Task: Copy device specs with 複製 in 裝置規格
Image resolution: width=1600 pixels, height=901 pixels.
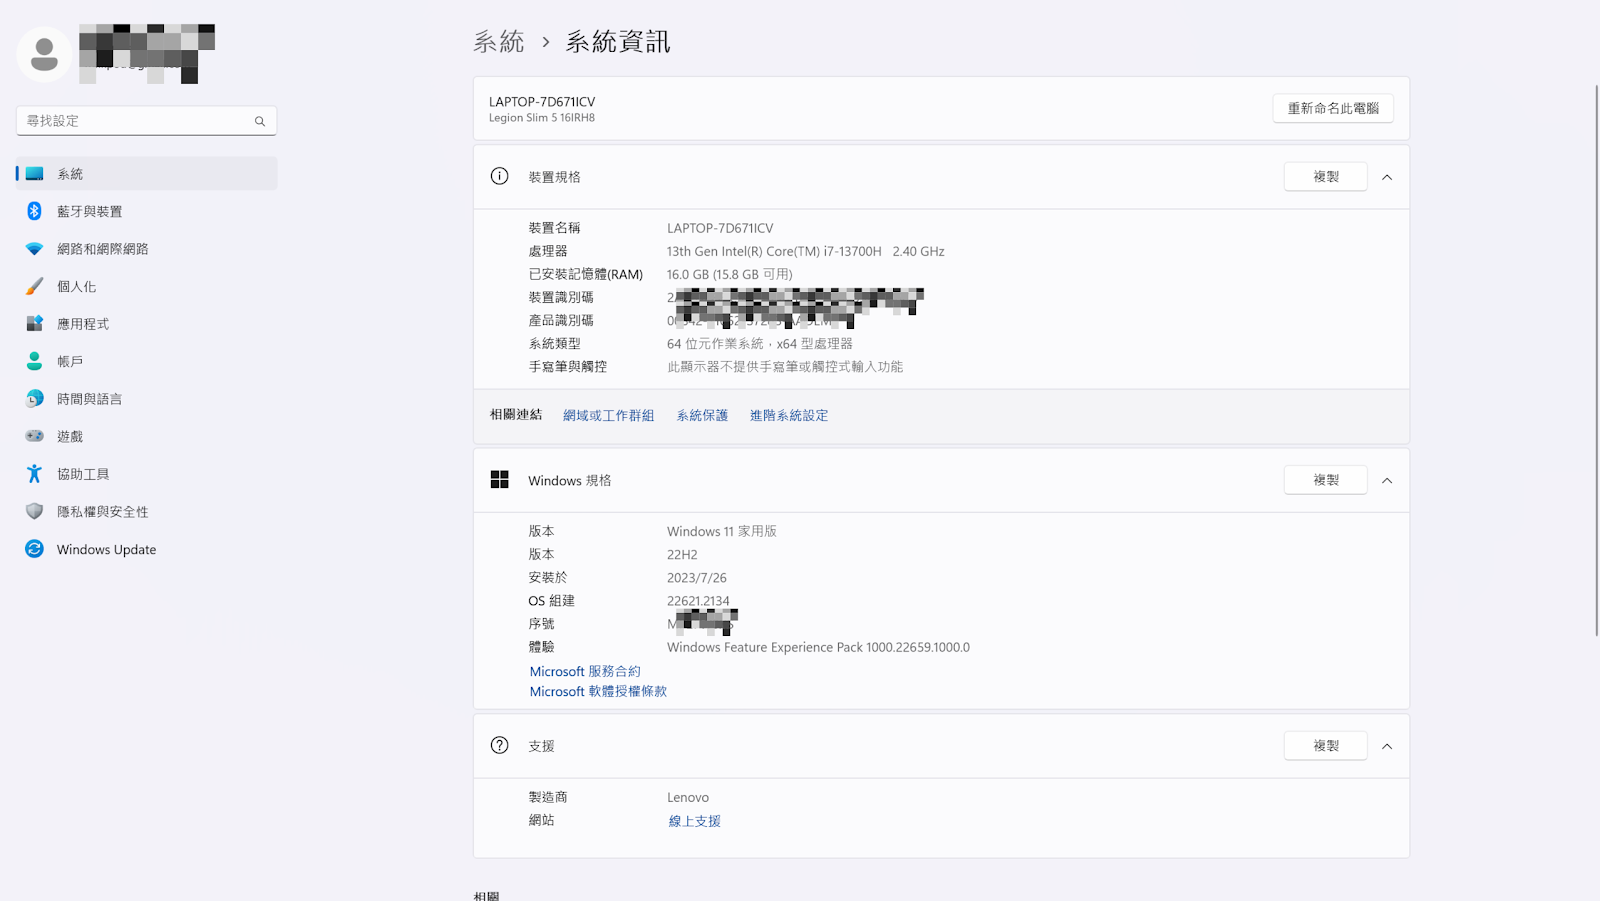Action: pyautogui.click(x=1325, y=176)
